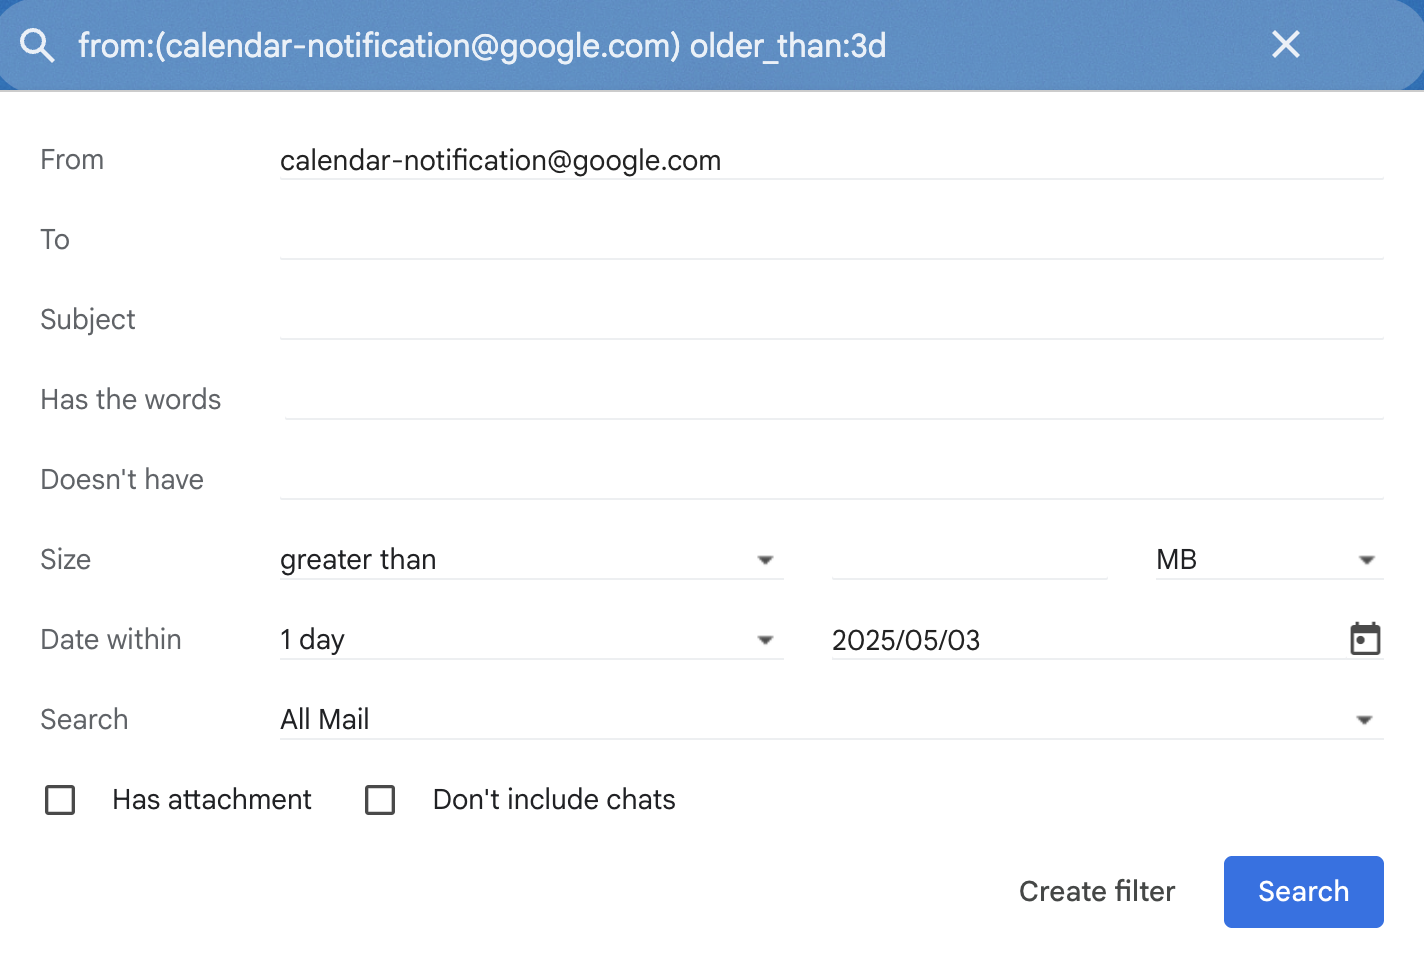Enable the Has attachment checkbox
Screen dimensions: 1424x968
tap(60, 800)
